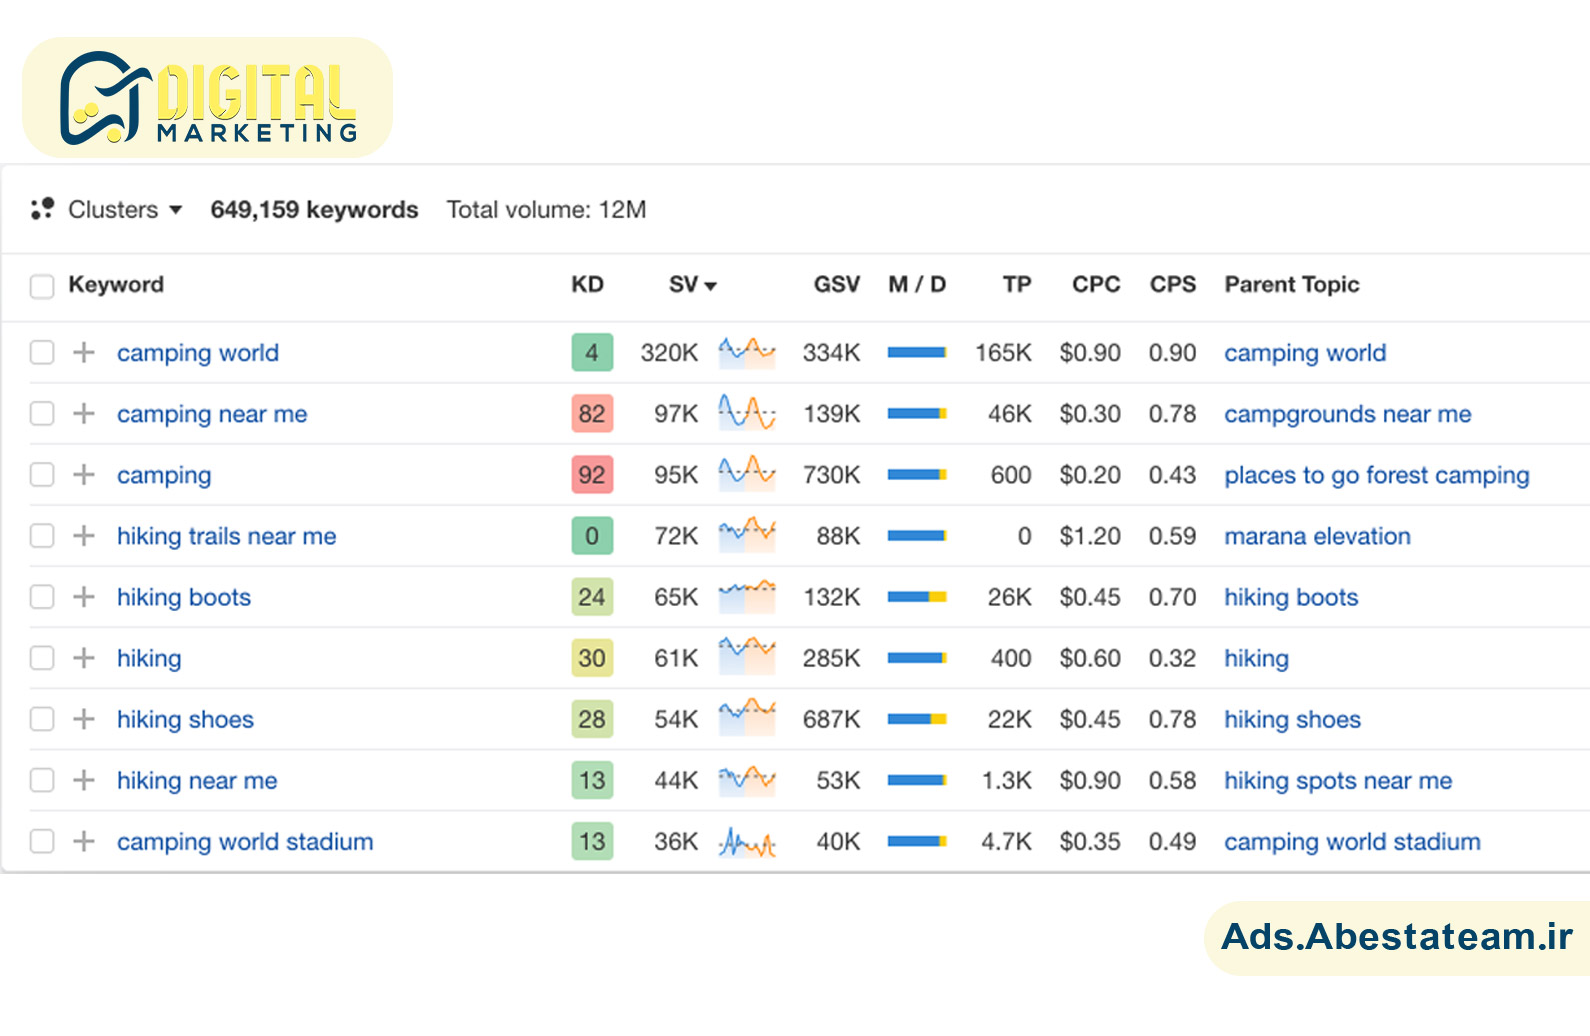Viewport: 1590px width, 1036px height.
Task: Click hiking shoes keyword link
Action: pos(185,719)
